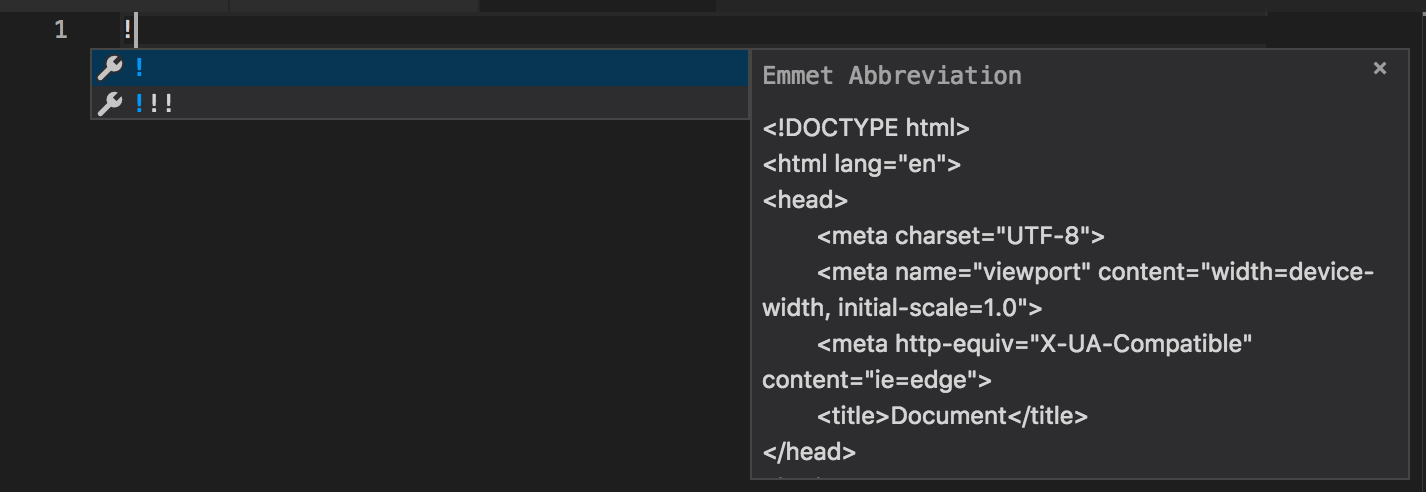The image size is (1426, 492).
Task: Select the "!!!" Emmet suggestion
Action: tap(420, 103)
